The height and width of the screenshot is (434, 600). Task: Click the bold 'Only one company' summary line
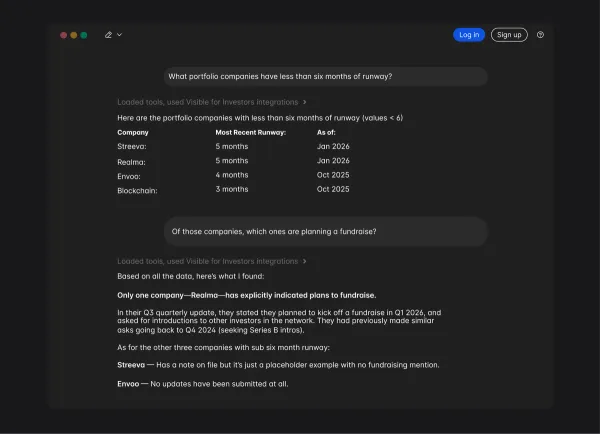(x=247, y=295)
